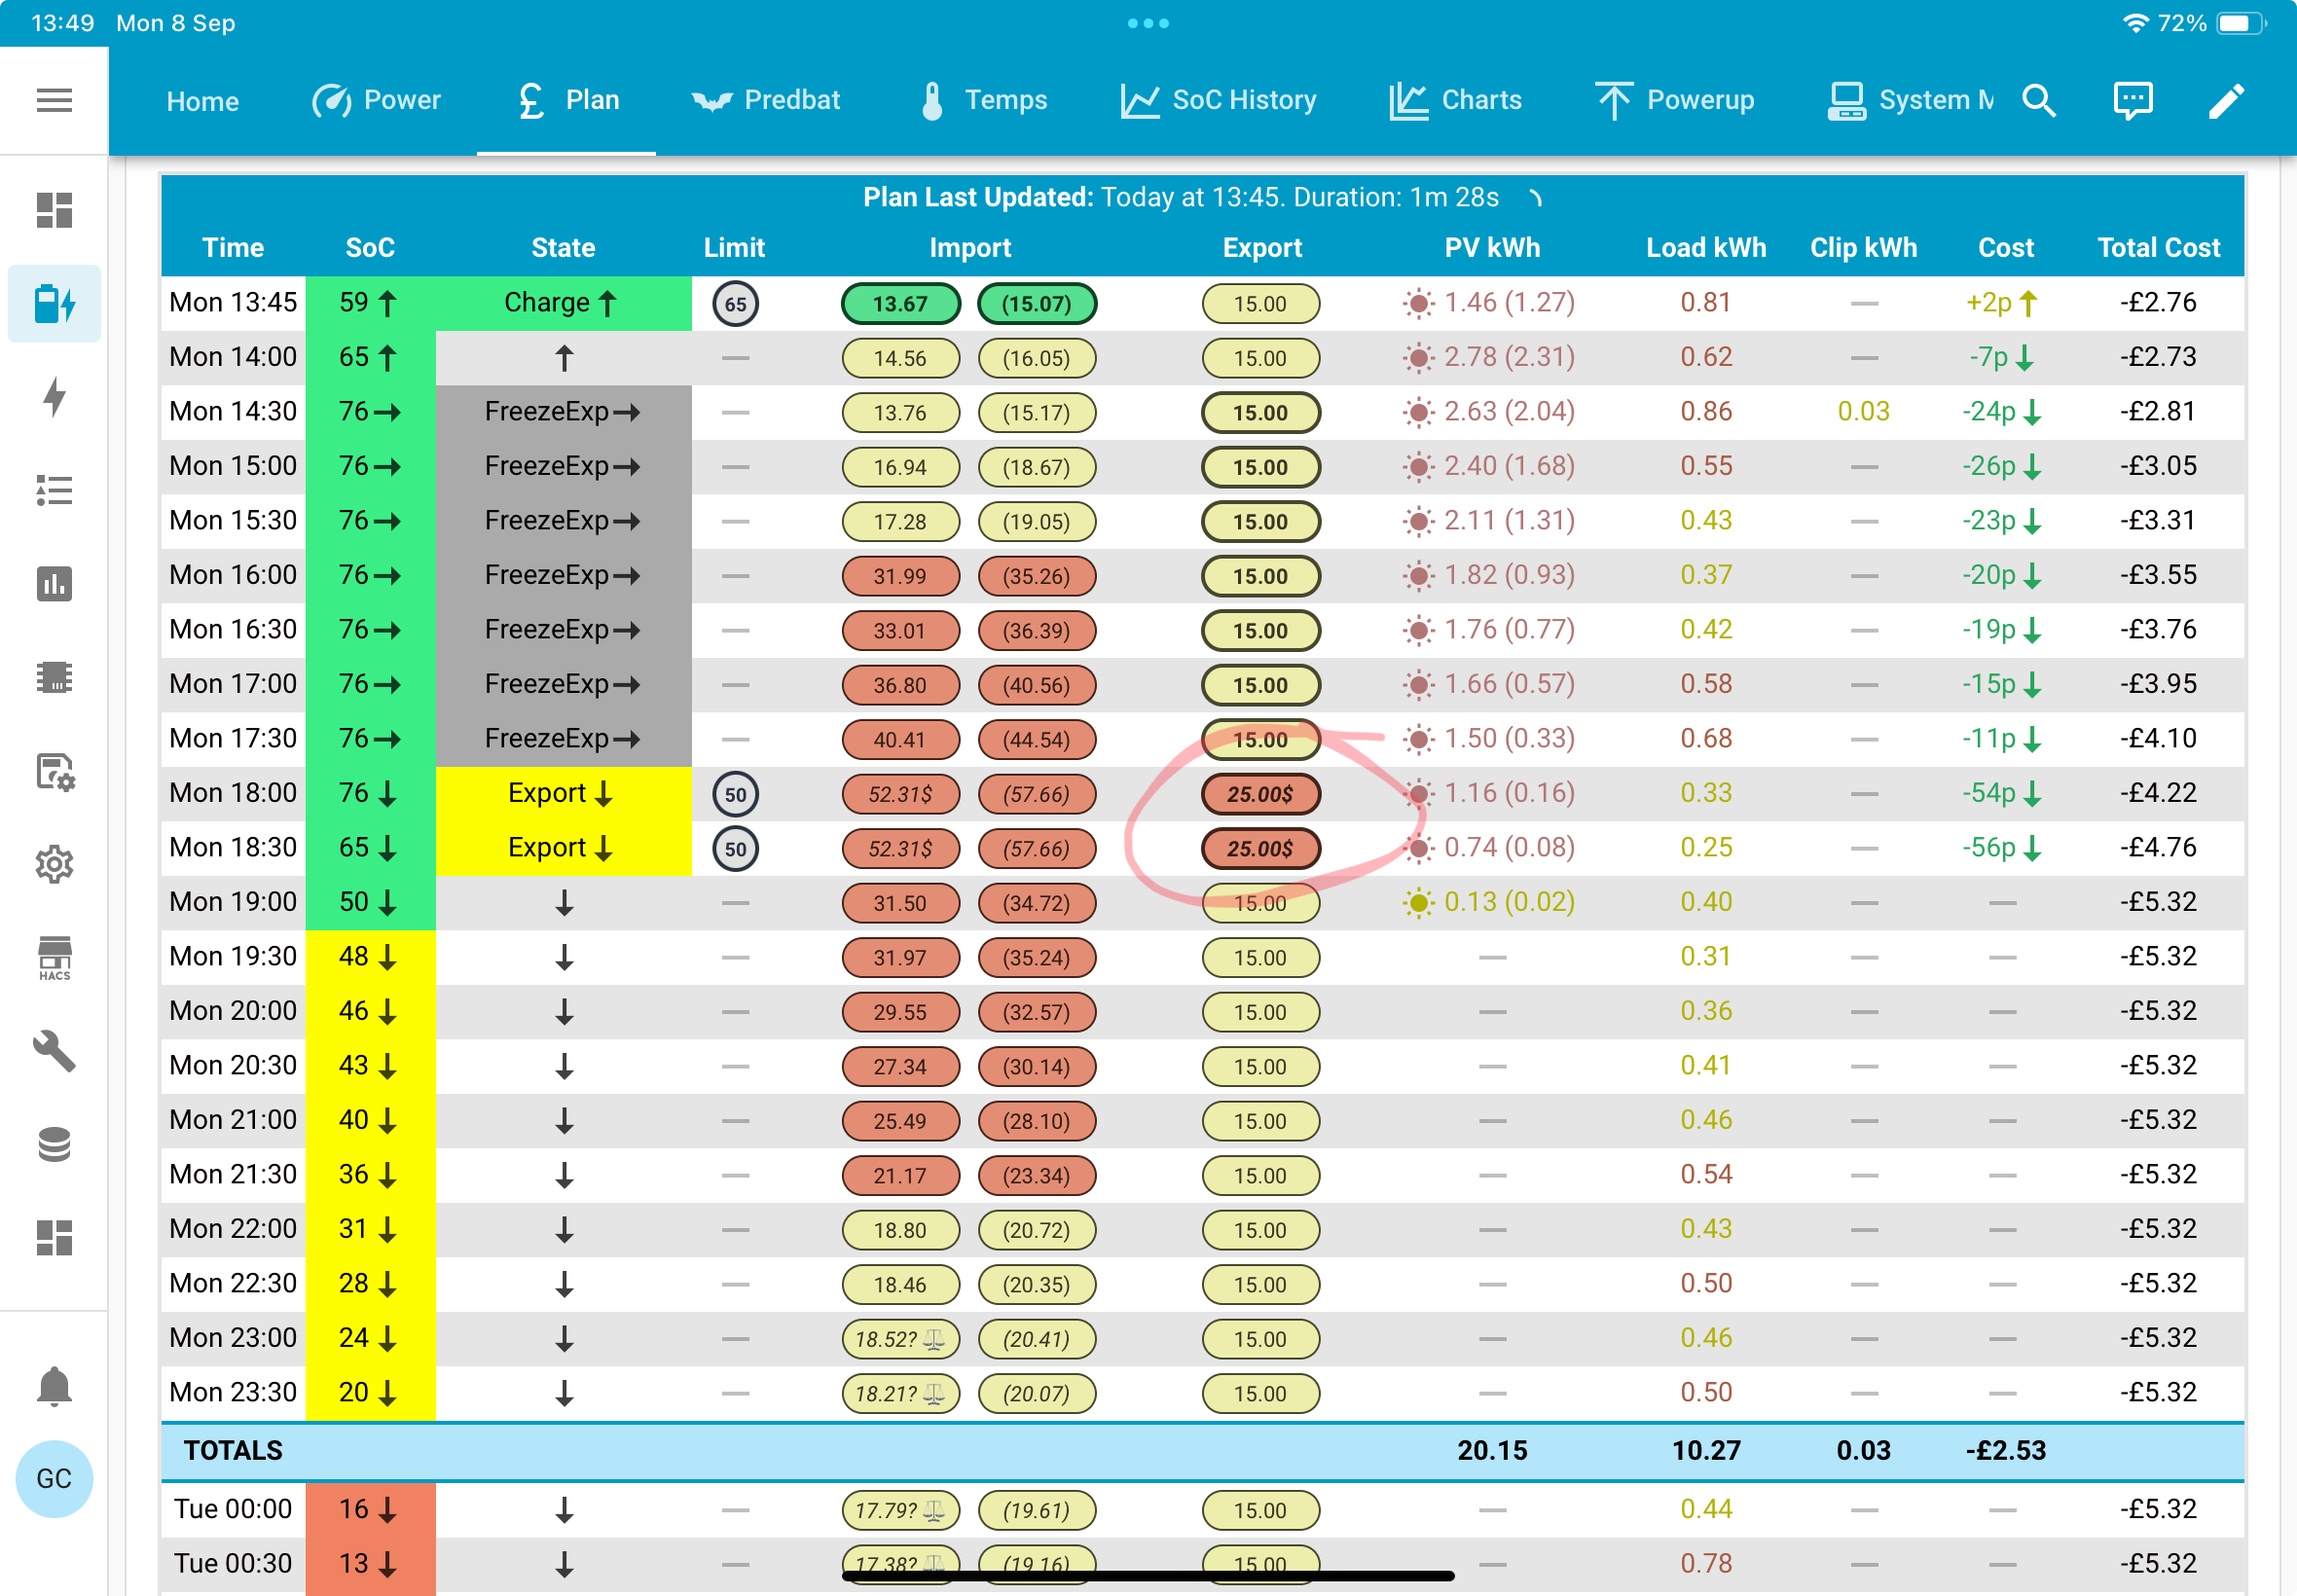This screenshot has width=2297, height=1596.
Task: Open the hamburger sidebar menu
Action: point(54,100)
